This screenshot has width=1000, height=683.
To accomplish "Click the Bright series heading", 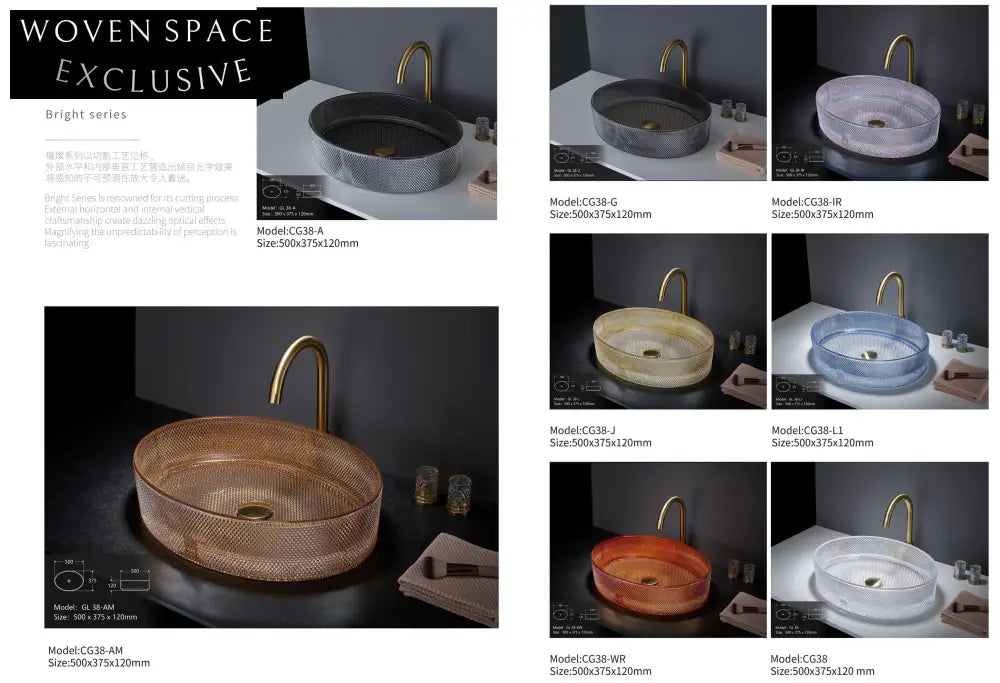I will pyautogui.click(x=86, y=115).
